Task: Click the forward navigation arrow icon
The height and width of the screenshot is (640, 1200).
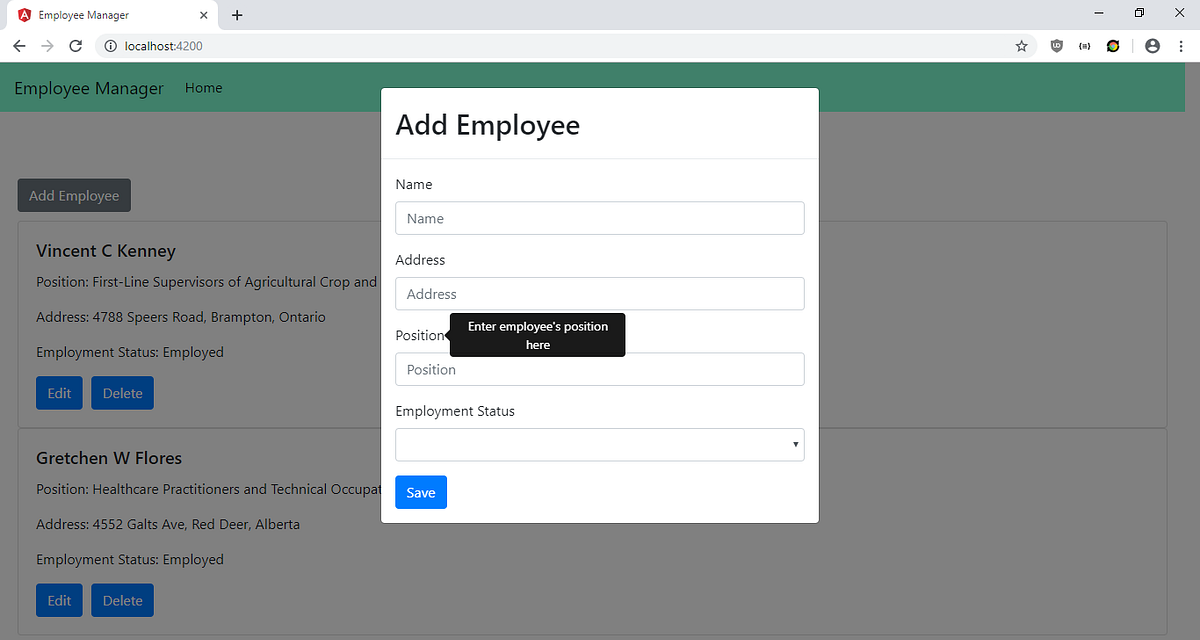Action: click(x=47, y=45)
